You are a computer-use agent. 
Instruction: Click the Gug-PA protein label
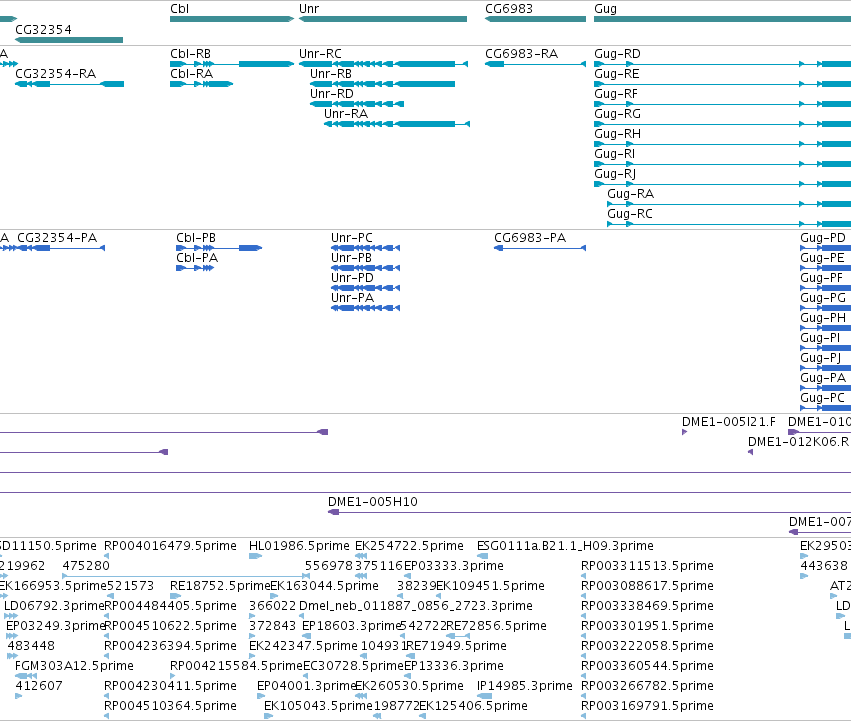[823, 378]
